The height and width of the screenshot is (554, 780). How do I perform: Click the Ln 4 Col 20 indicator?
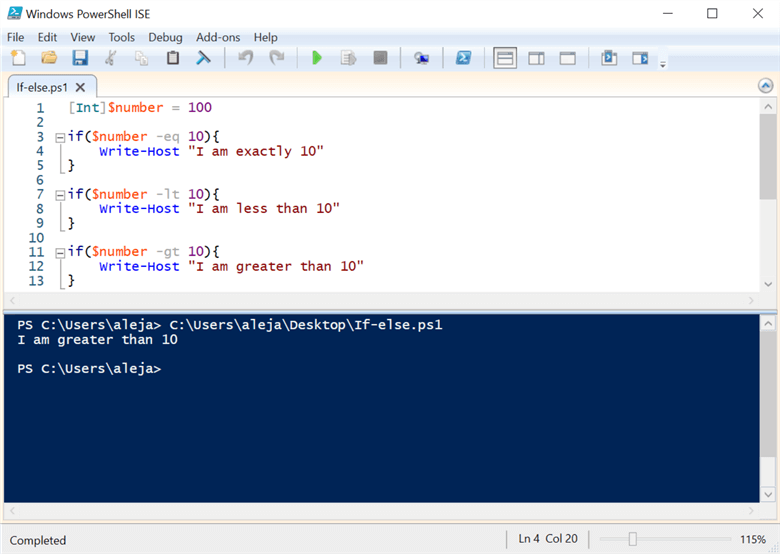click(548, 539)
